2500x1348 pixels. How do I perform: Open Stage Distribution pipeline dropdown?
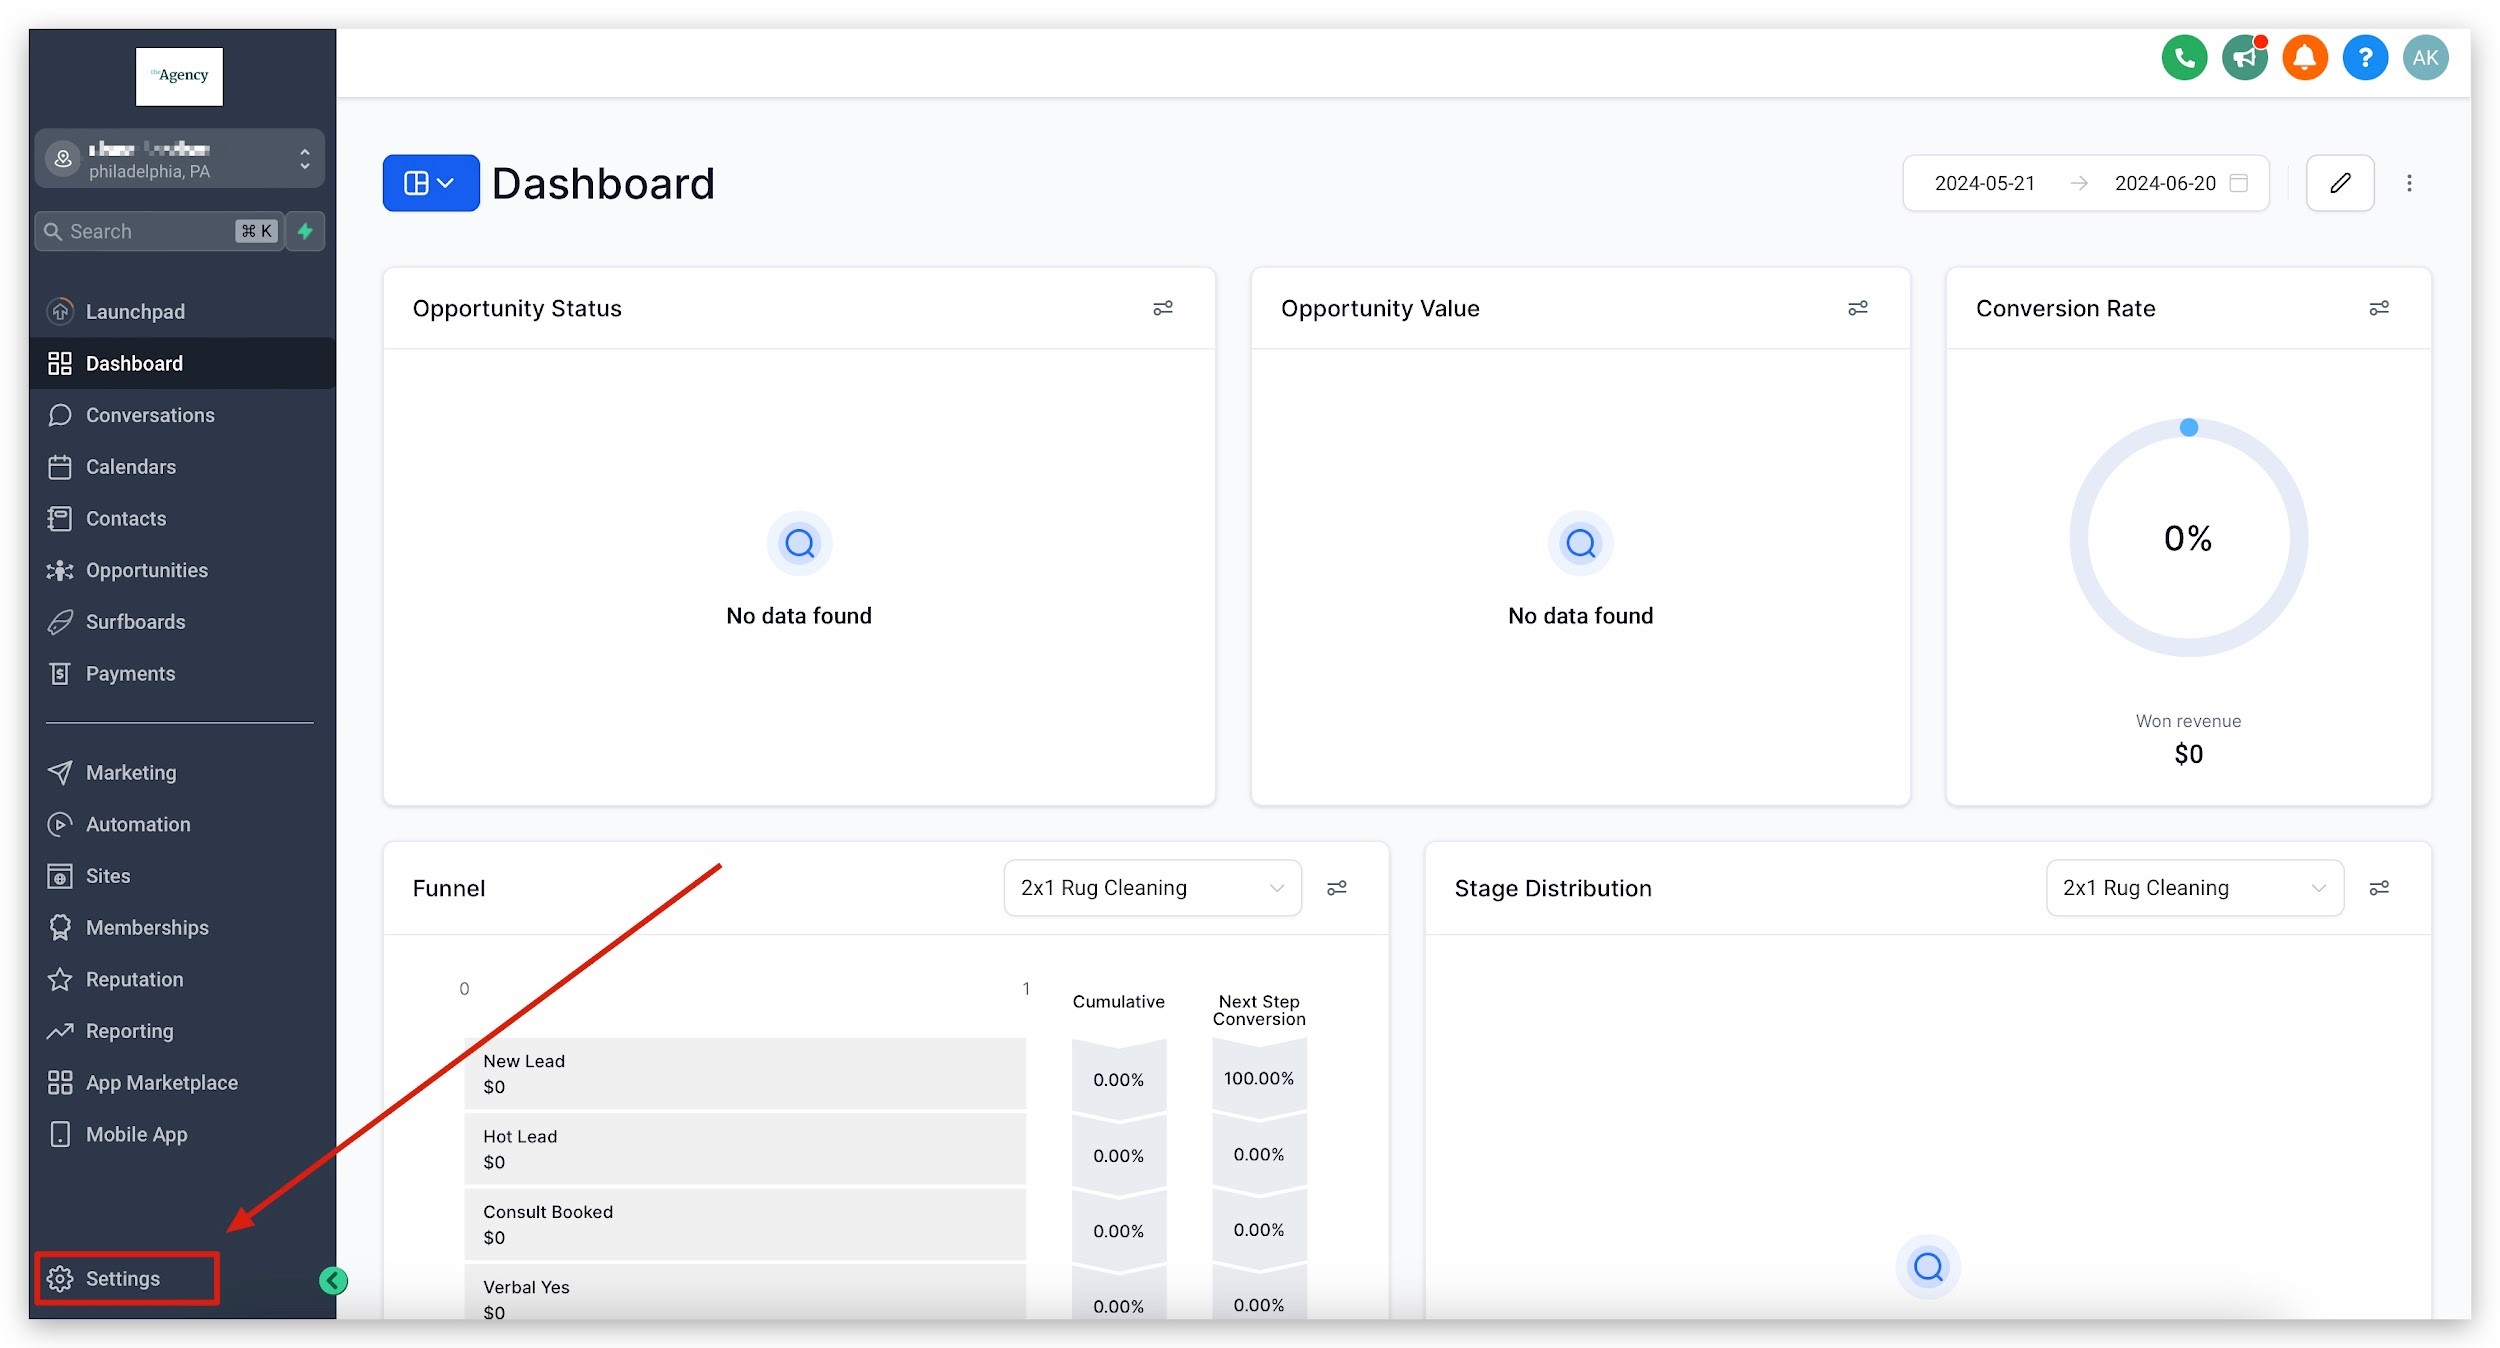pos(2194,888)
